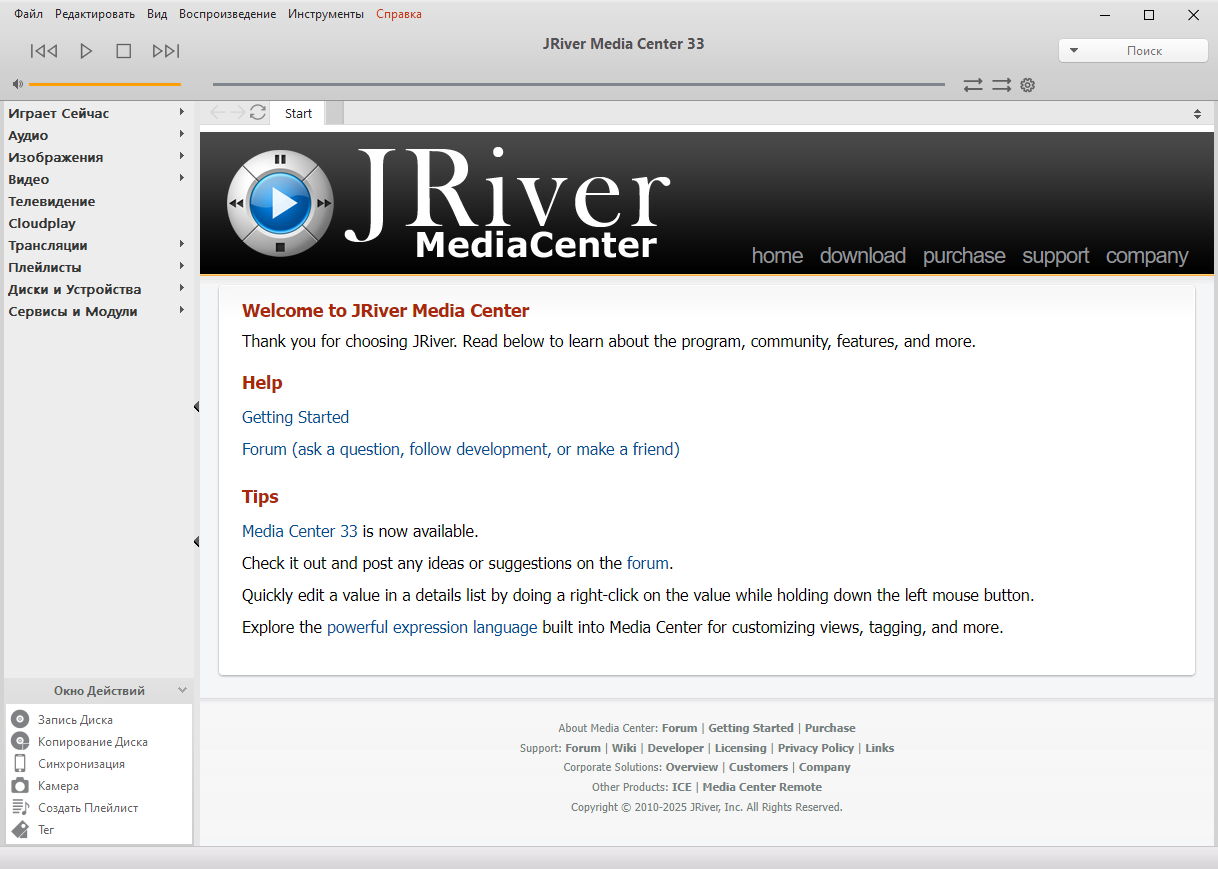This screenshot has width=1218, height=869.
Task: Open the Камера action
Action: (58, 786)
